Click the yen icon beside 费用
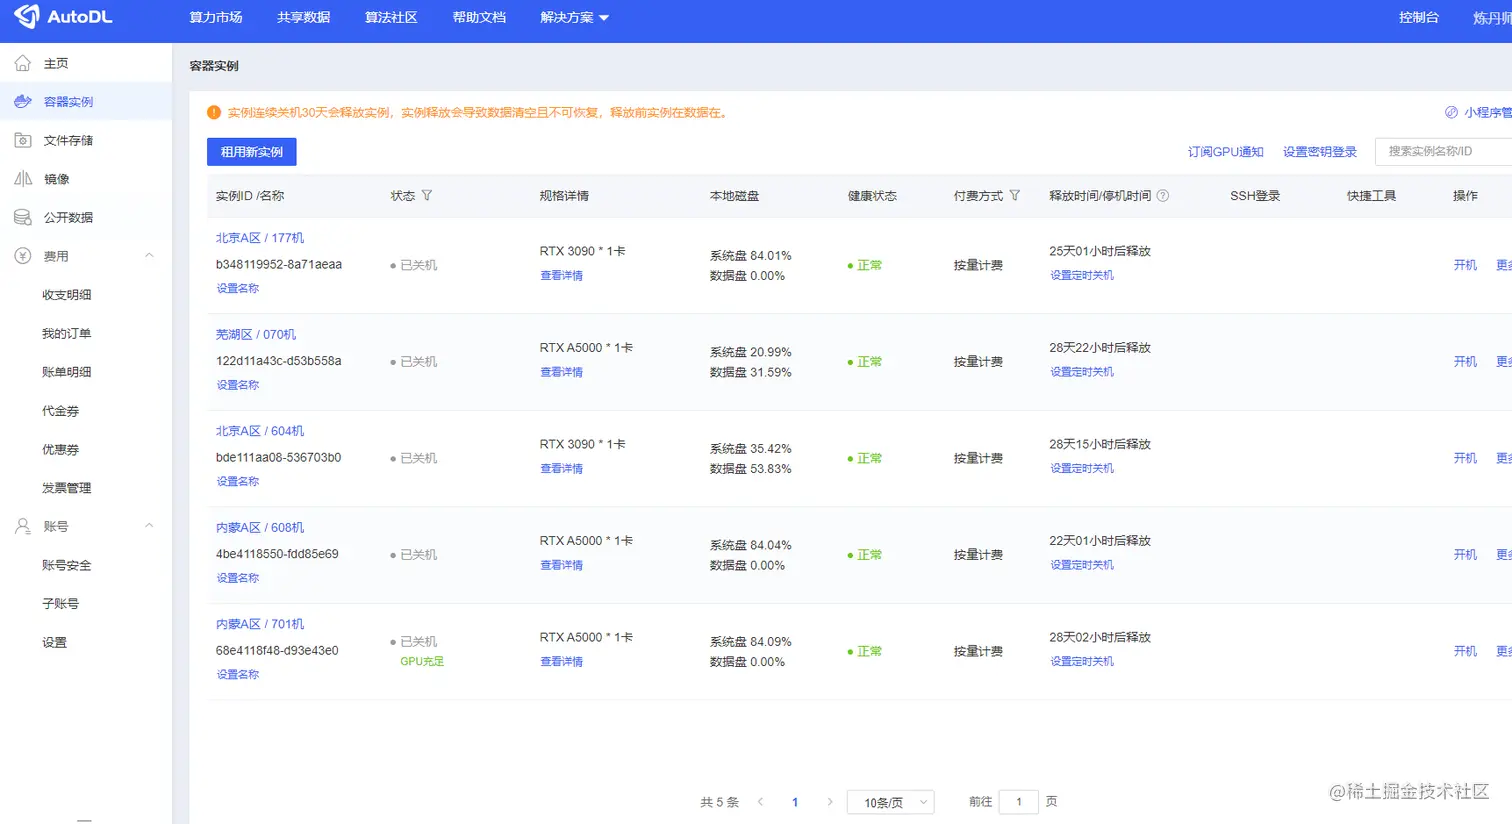Image resolution: width=1512 pixels, height=824 pixels. (x=23, y=256)
